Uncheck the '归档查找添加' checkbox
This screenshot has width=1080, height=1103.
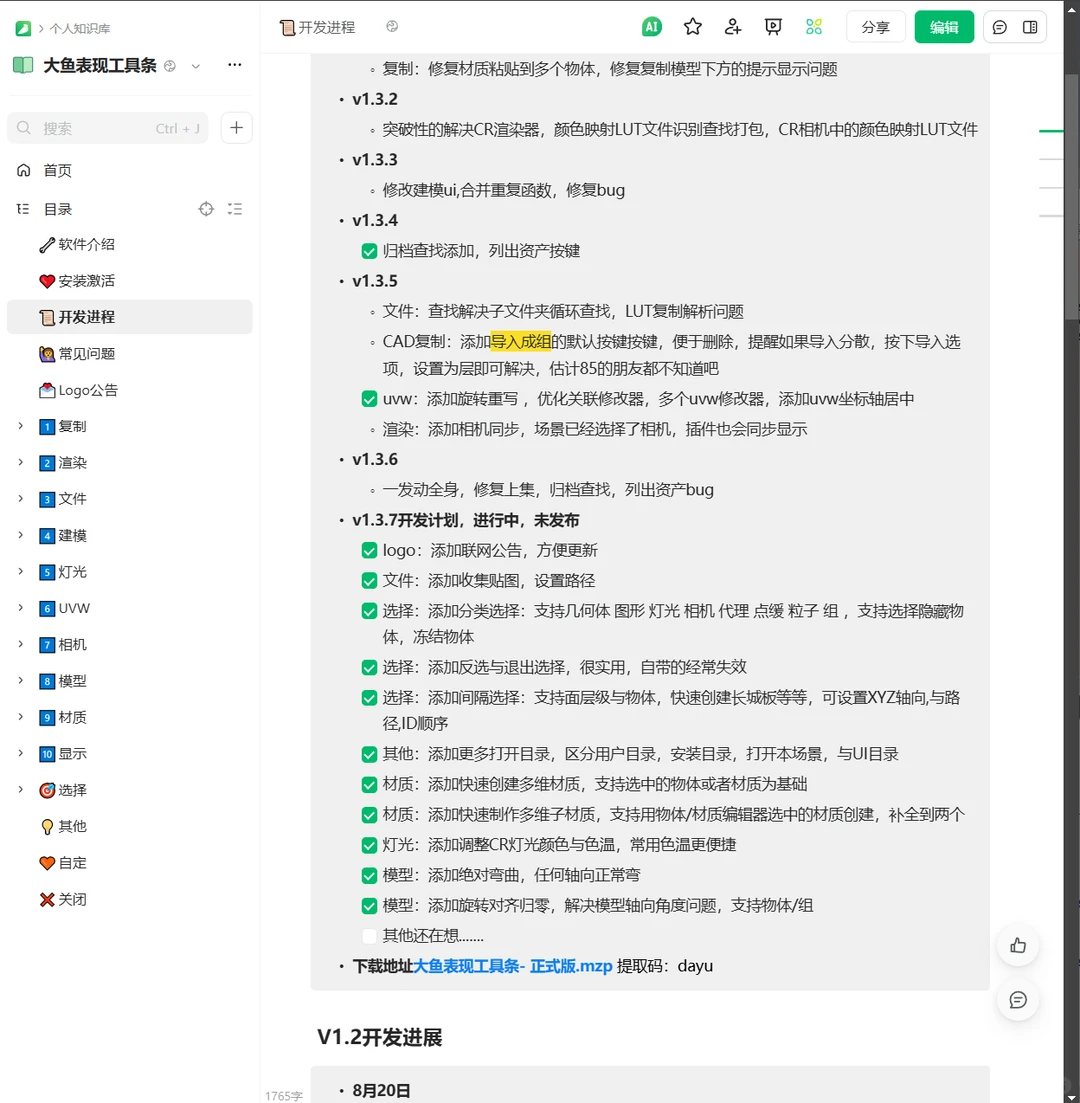point(369,250)
